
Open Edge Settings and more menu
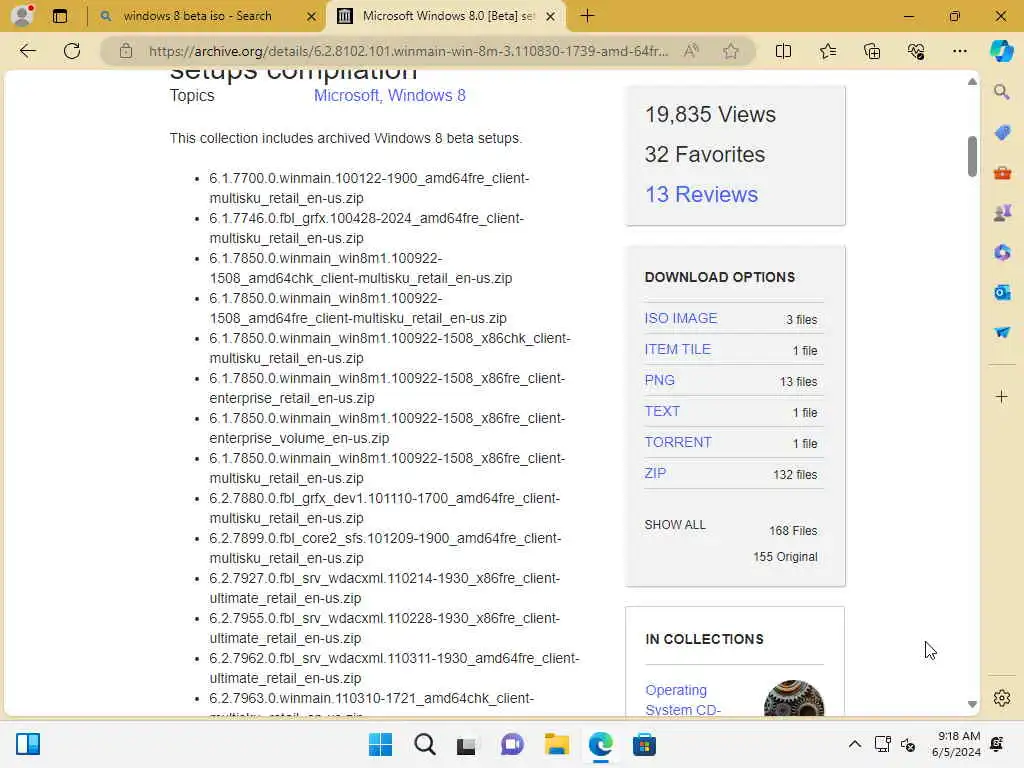coord(959,51)
